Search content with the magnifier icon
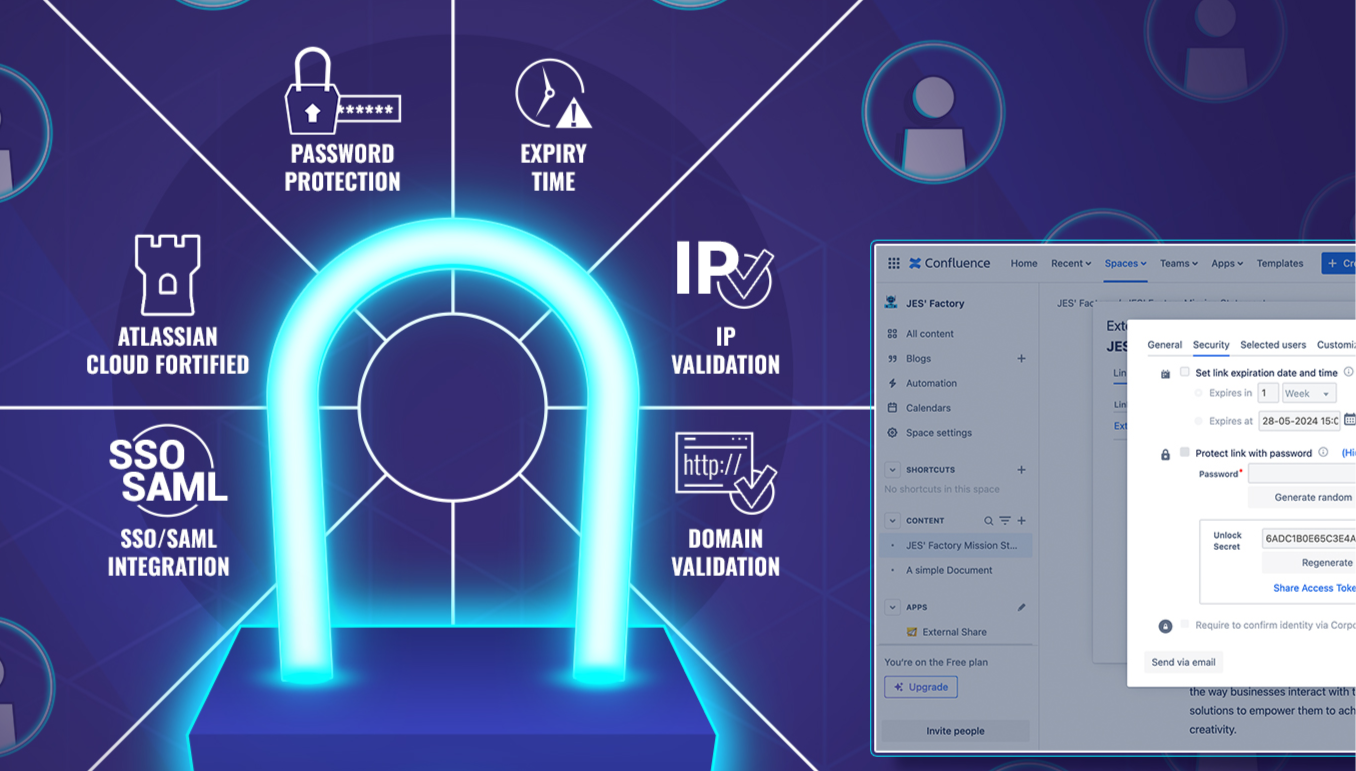This screenshot has height=771, width=1356. point(988,521)
